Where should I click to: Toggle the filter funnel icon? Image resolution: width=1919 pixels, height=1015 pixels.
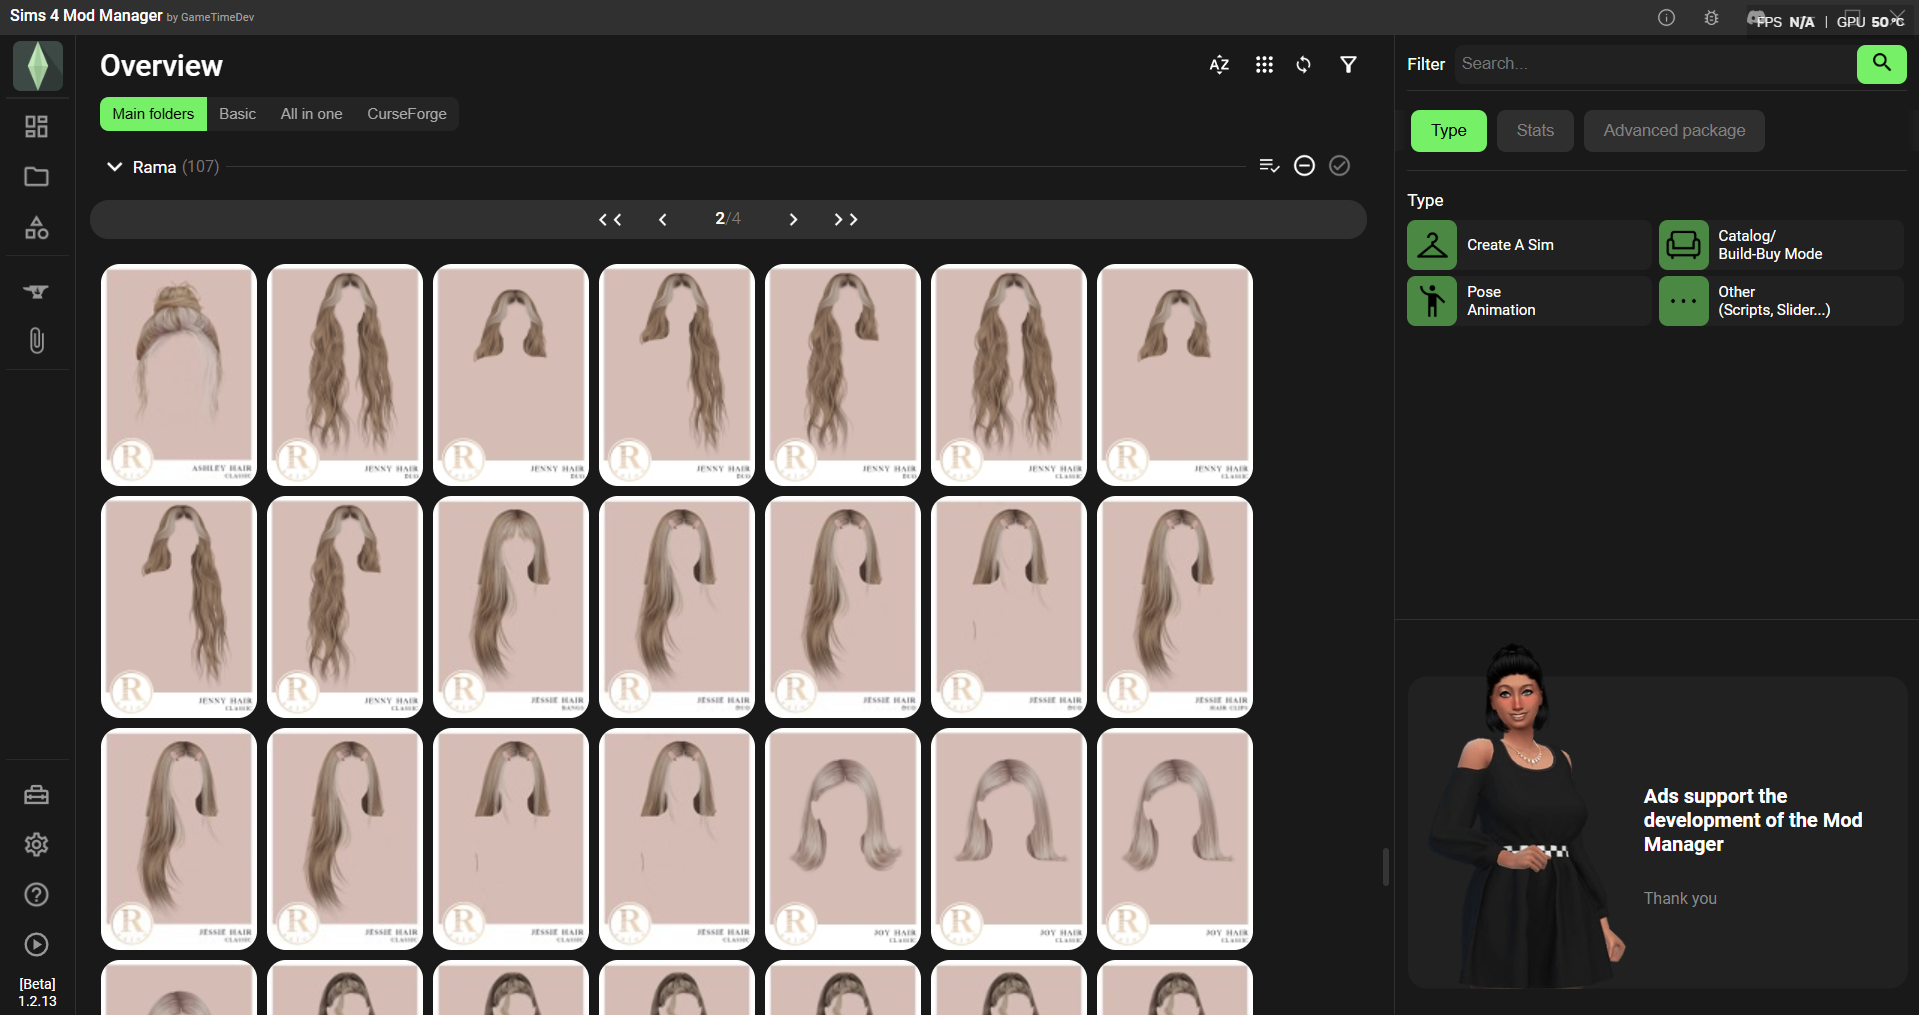coord(1349,65)
